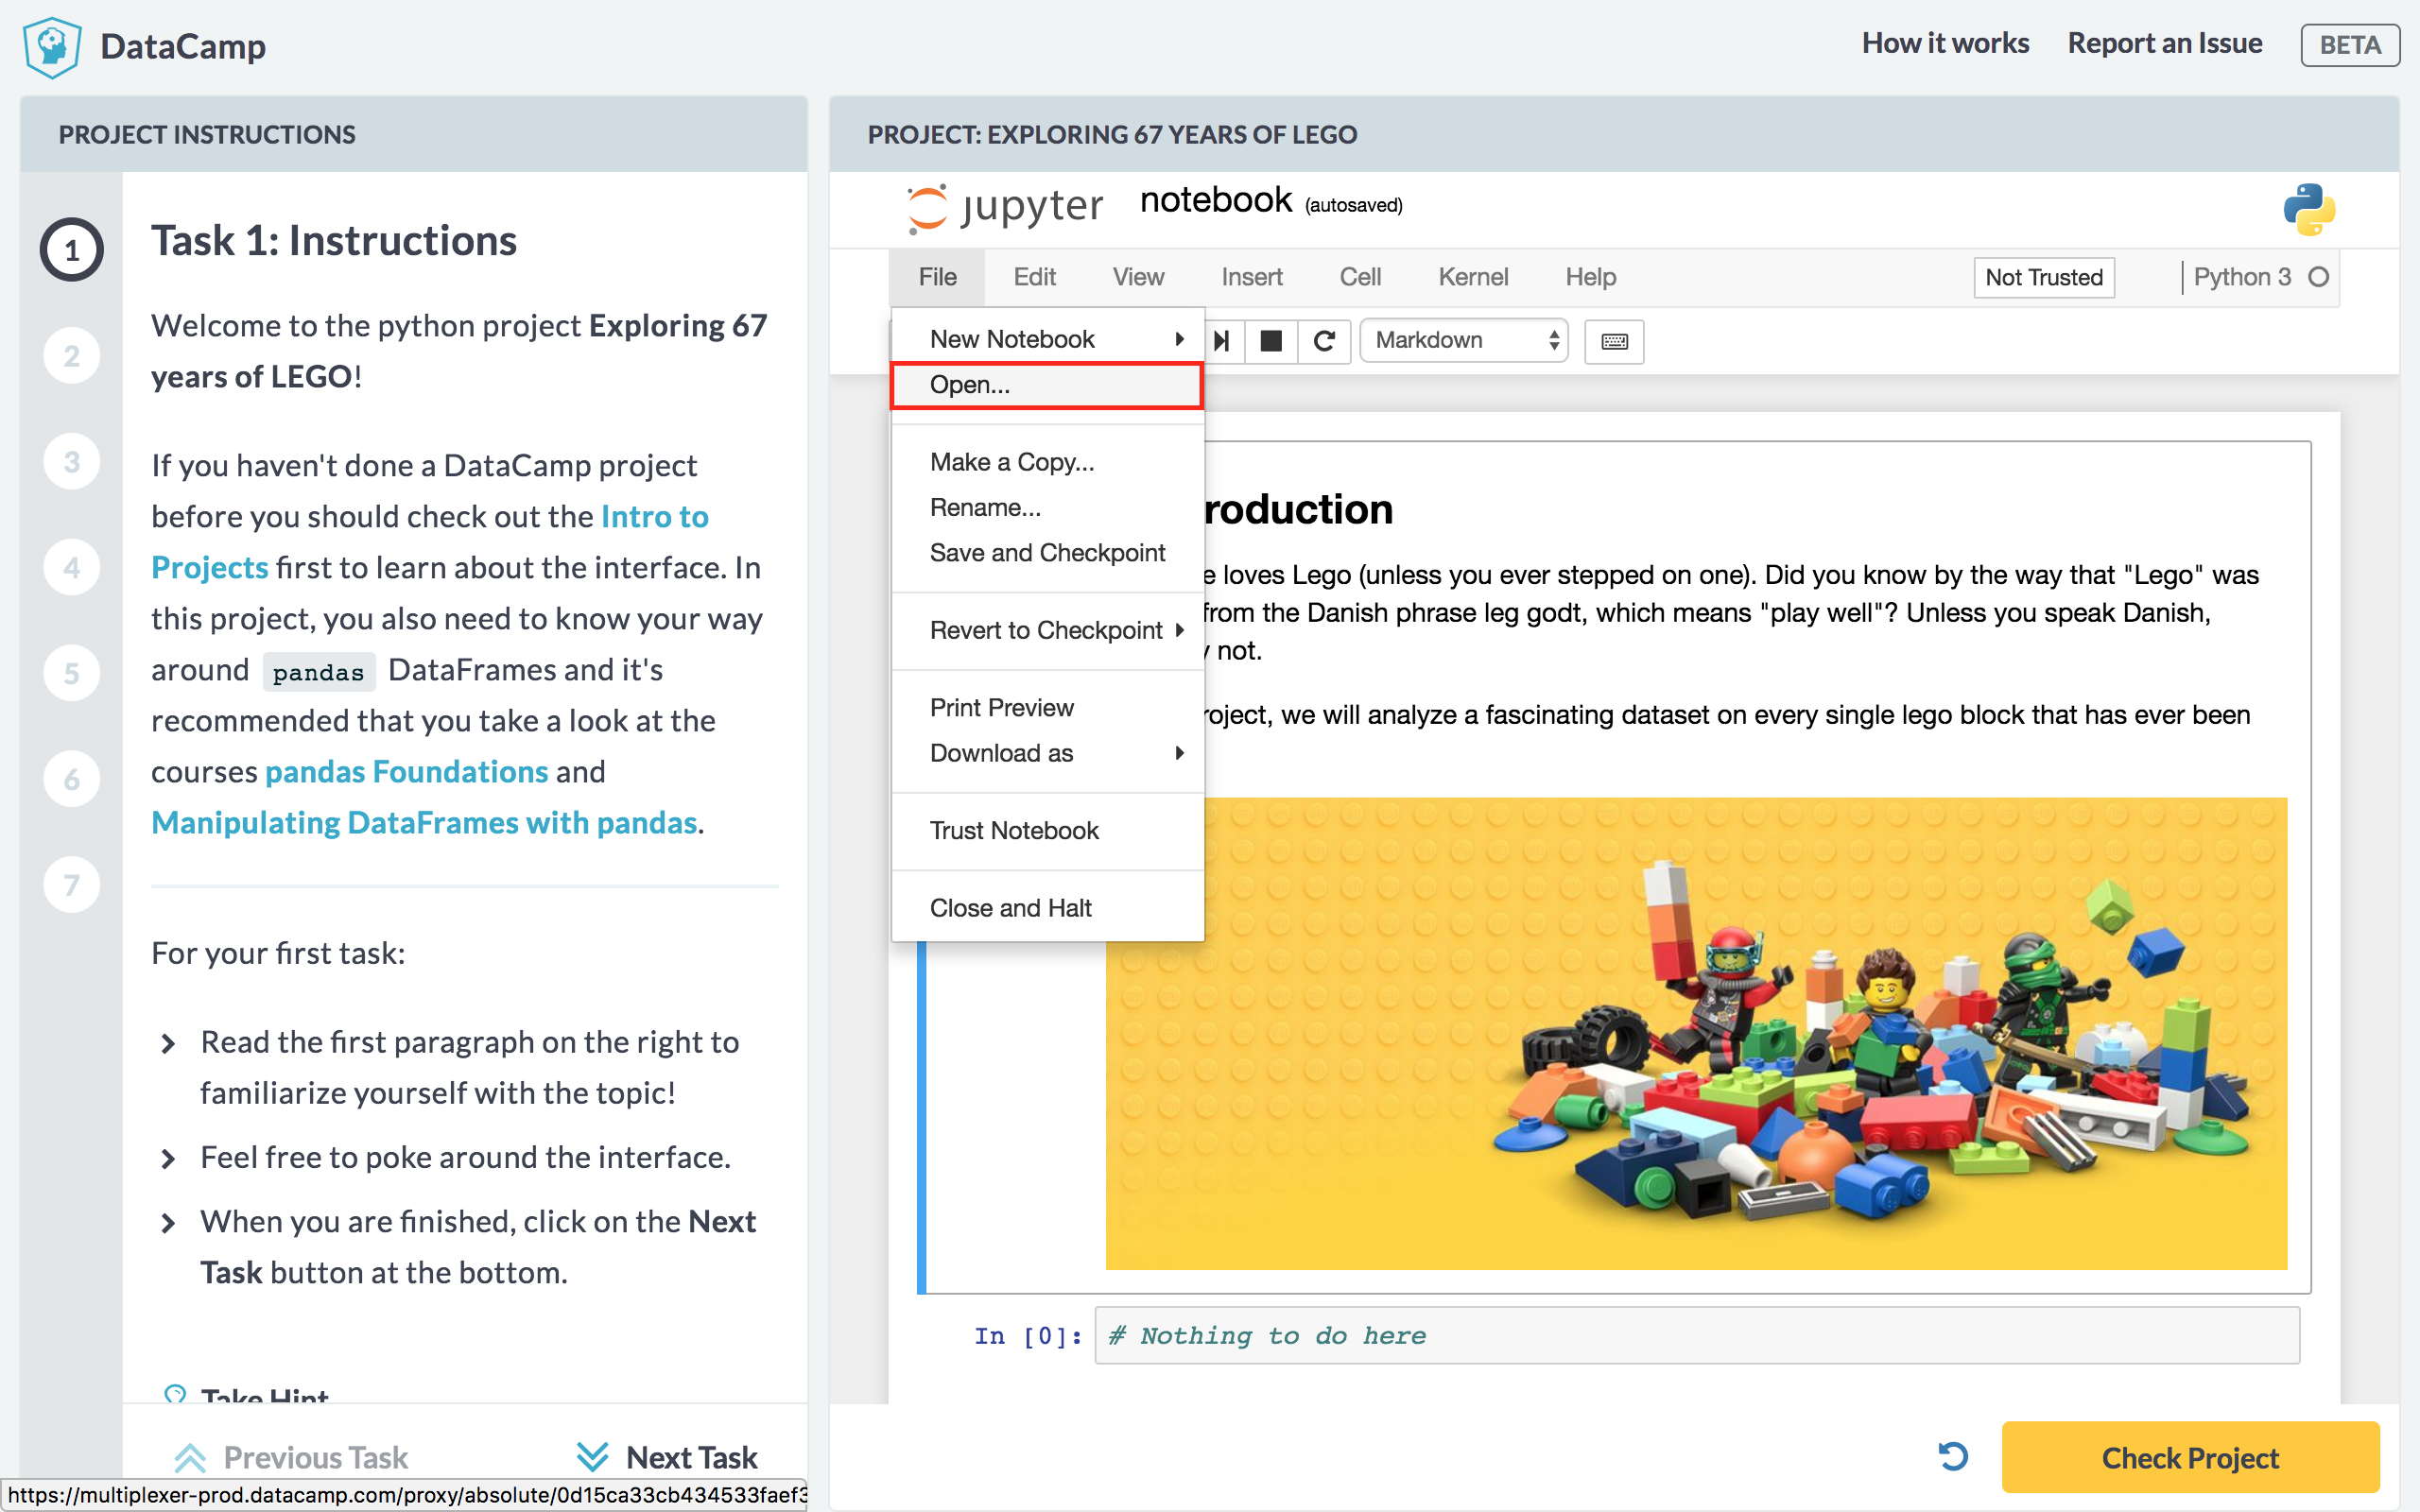The height and width of the screenshot is (1512, 2420).
Task: Click the Jupyter logo
Action: click(x=1005, y=207)
